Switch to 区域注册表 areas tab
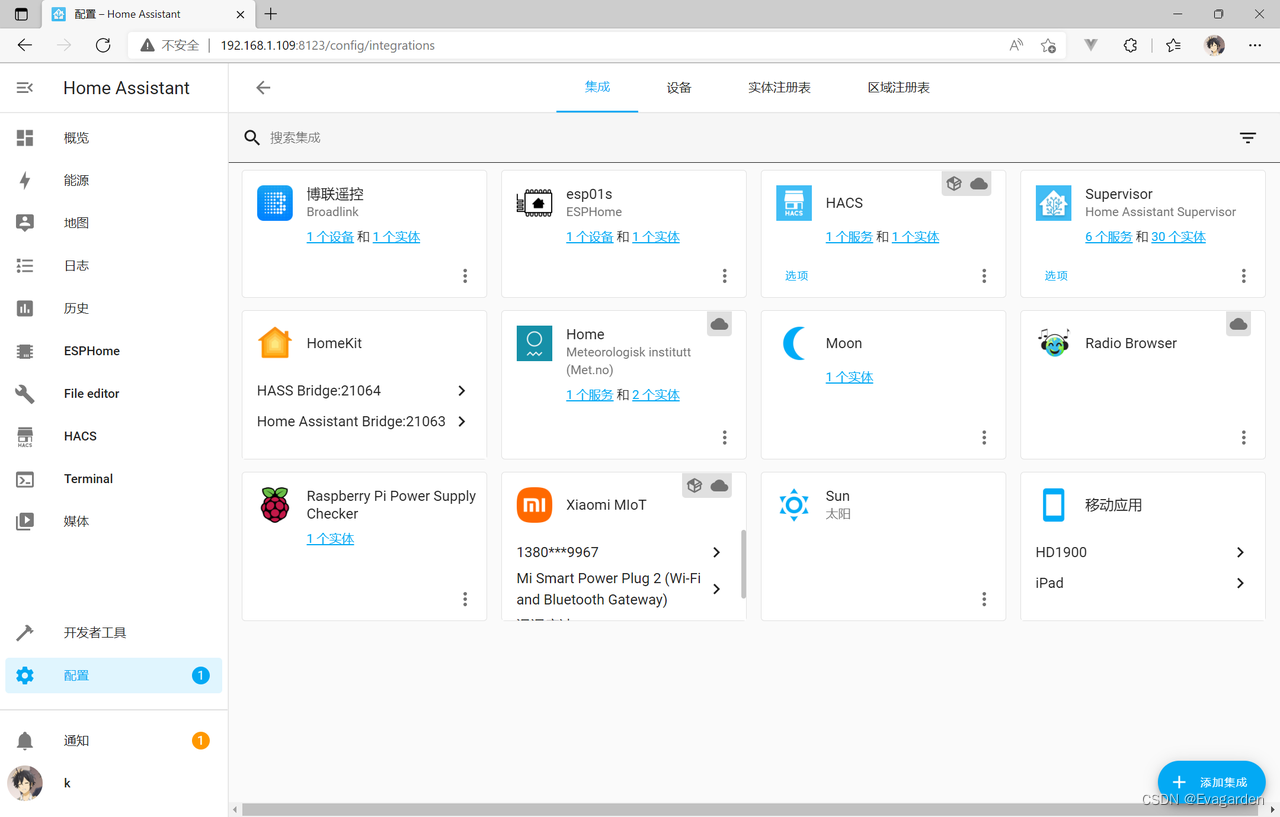The width and height of the screenshot is (1280, 817). [x=898, y=88]
